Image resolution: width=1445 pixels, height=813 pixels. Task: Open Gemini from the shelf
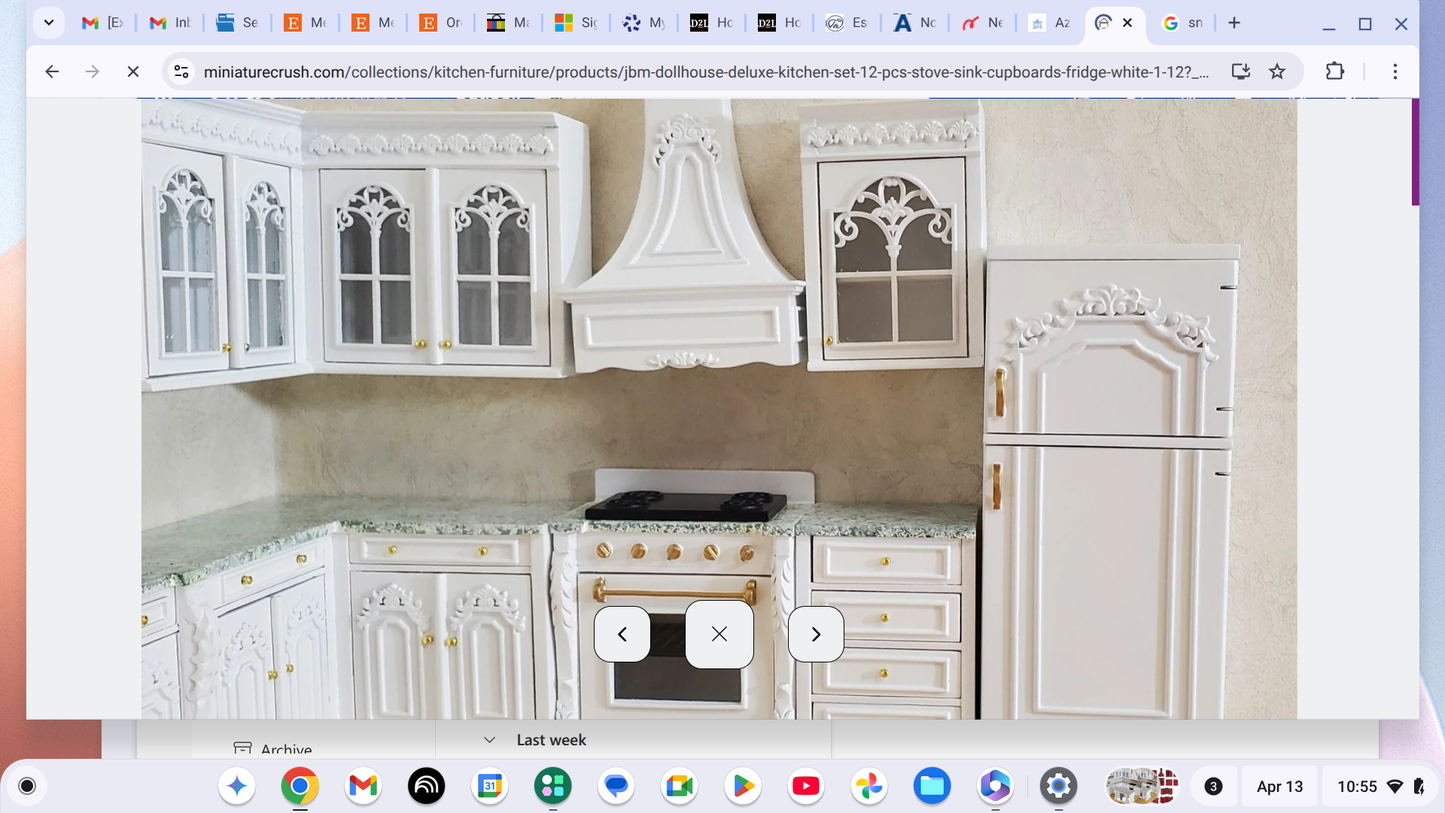point(237,786)
